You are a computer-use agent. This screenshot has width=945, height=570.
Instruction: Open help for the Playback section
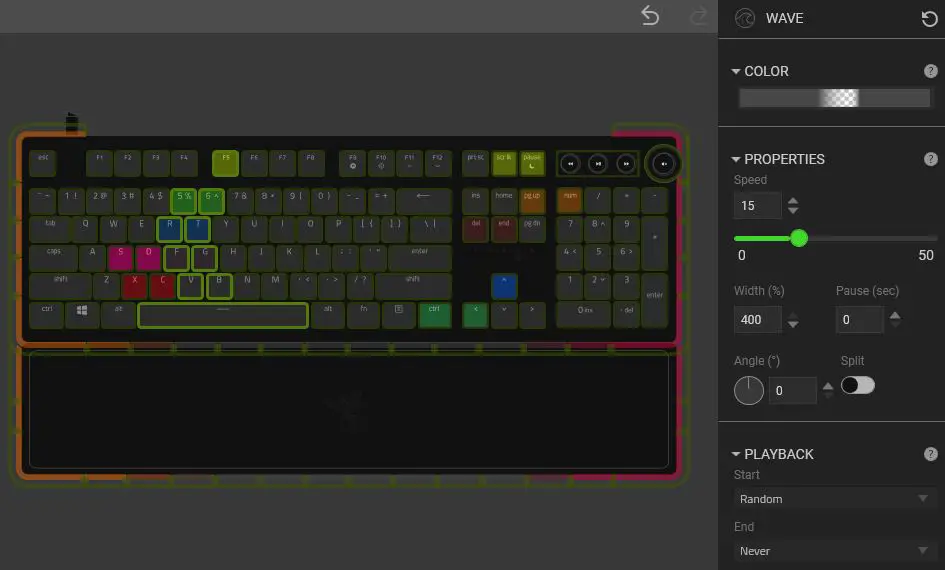click(931, 454)
